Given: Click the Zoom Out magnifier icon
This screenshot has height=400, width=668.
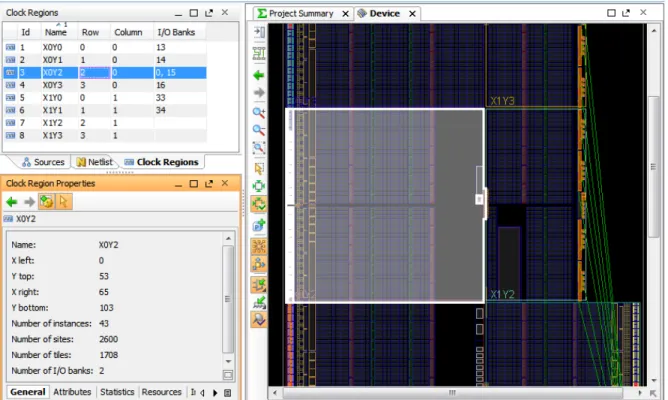Looking at the screenshot, I should click(x=259, y=130).
